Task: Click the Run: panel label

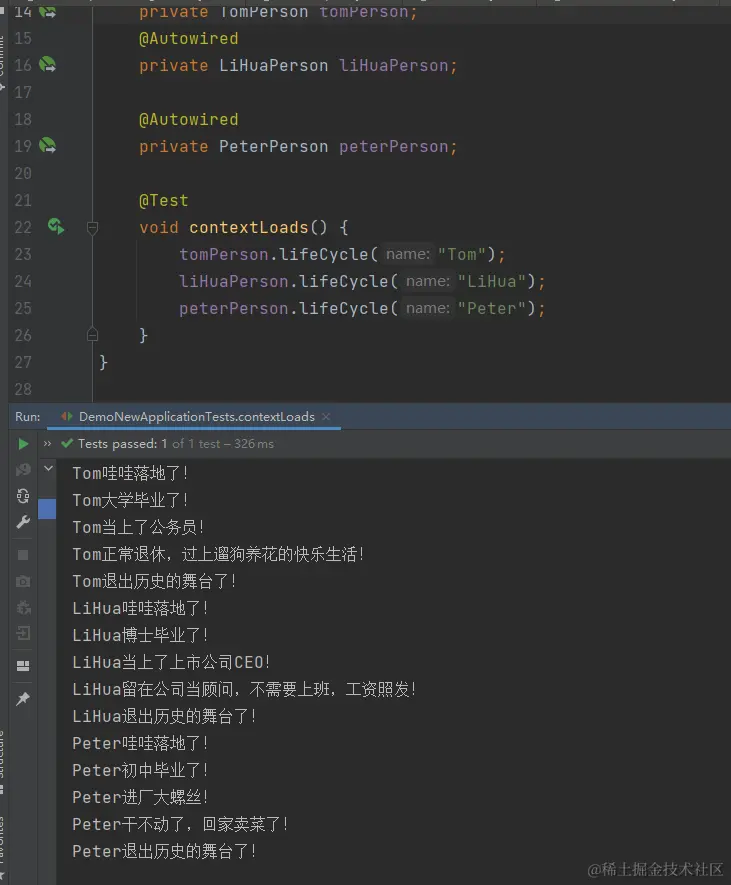Action: (28, 417)
